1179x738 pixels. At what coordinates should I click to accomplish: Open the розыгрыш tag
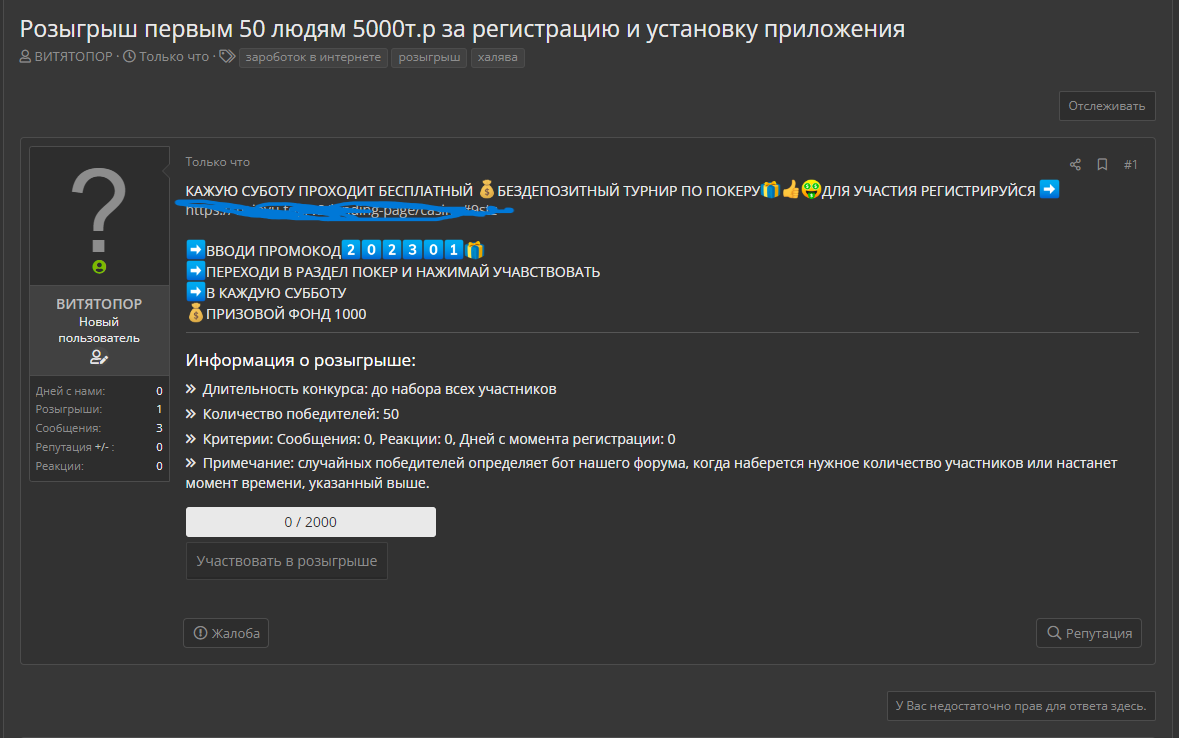(429, 57)
